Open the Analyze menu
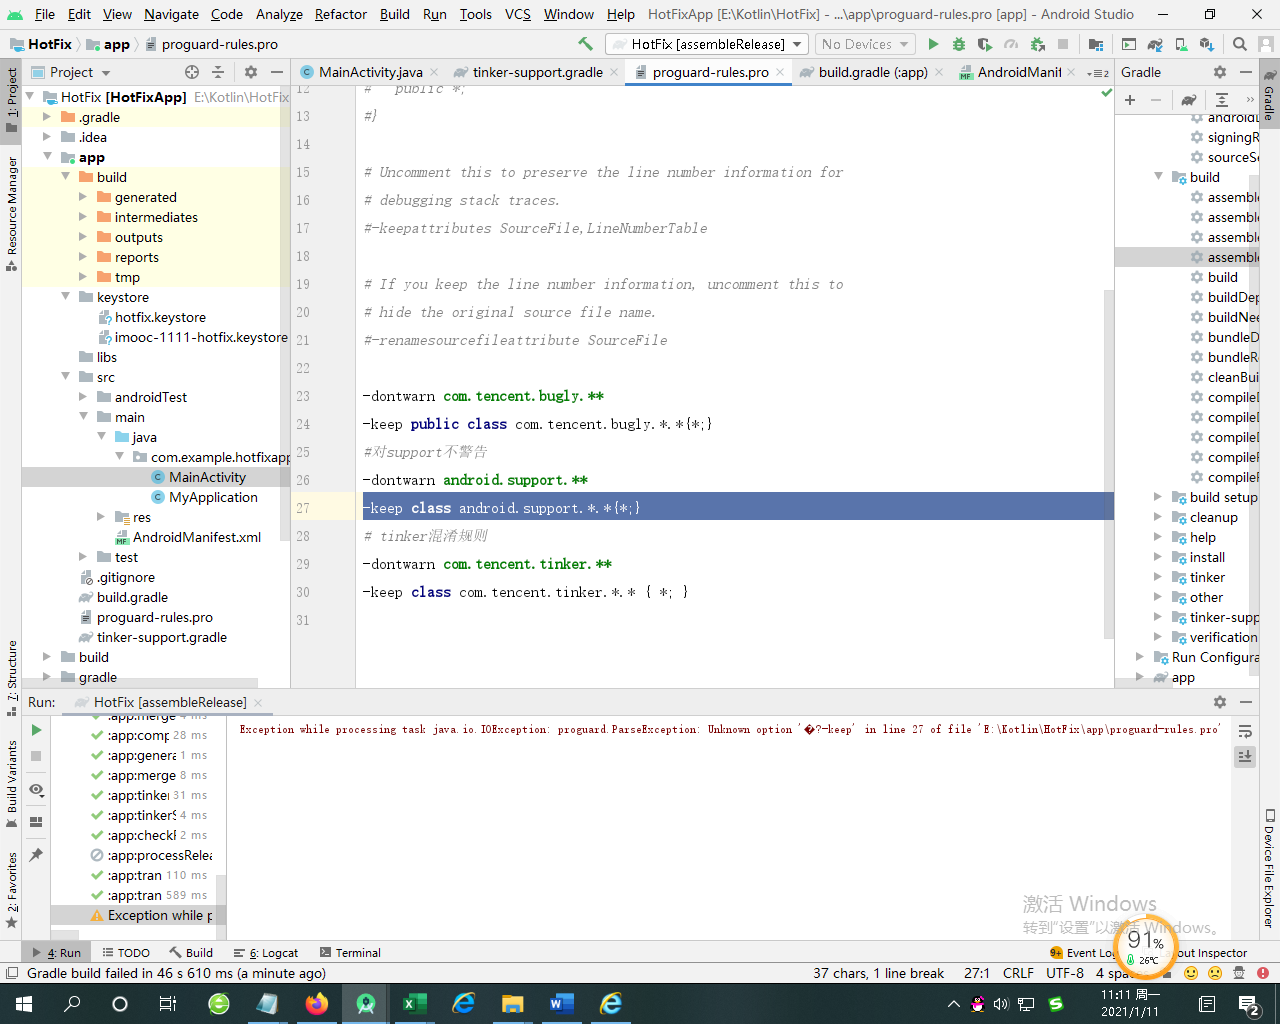Screen dimensions: 1280x1024 coord(279,14)
